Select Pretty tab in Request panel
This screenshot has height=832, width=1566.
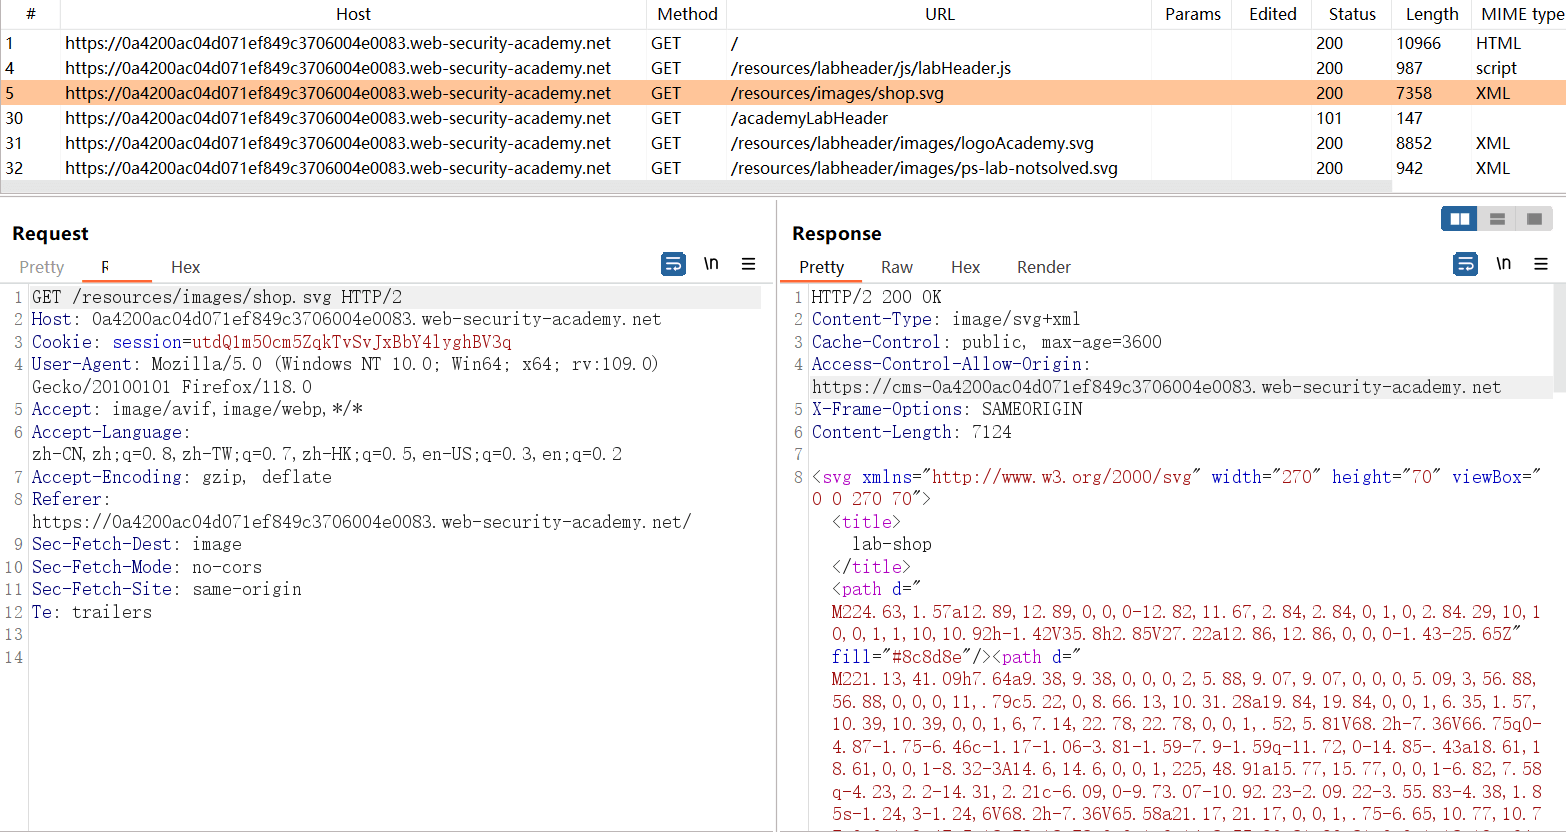(41, 267)
